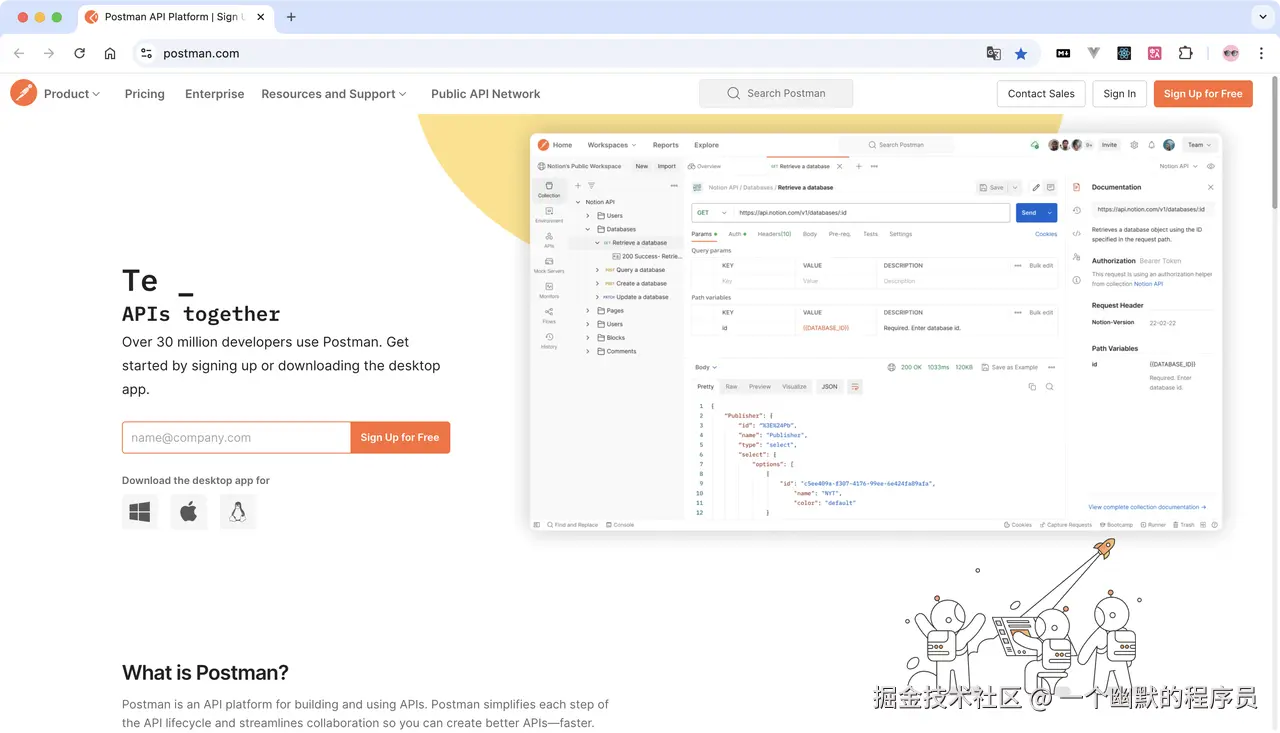Screen dimensions: 1280x733
Task: Select the Monitors sidebar icon
Action: pos(549,287)
